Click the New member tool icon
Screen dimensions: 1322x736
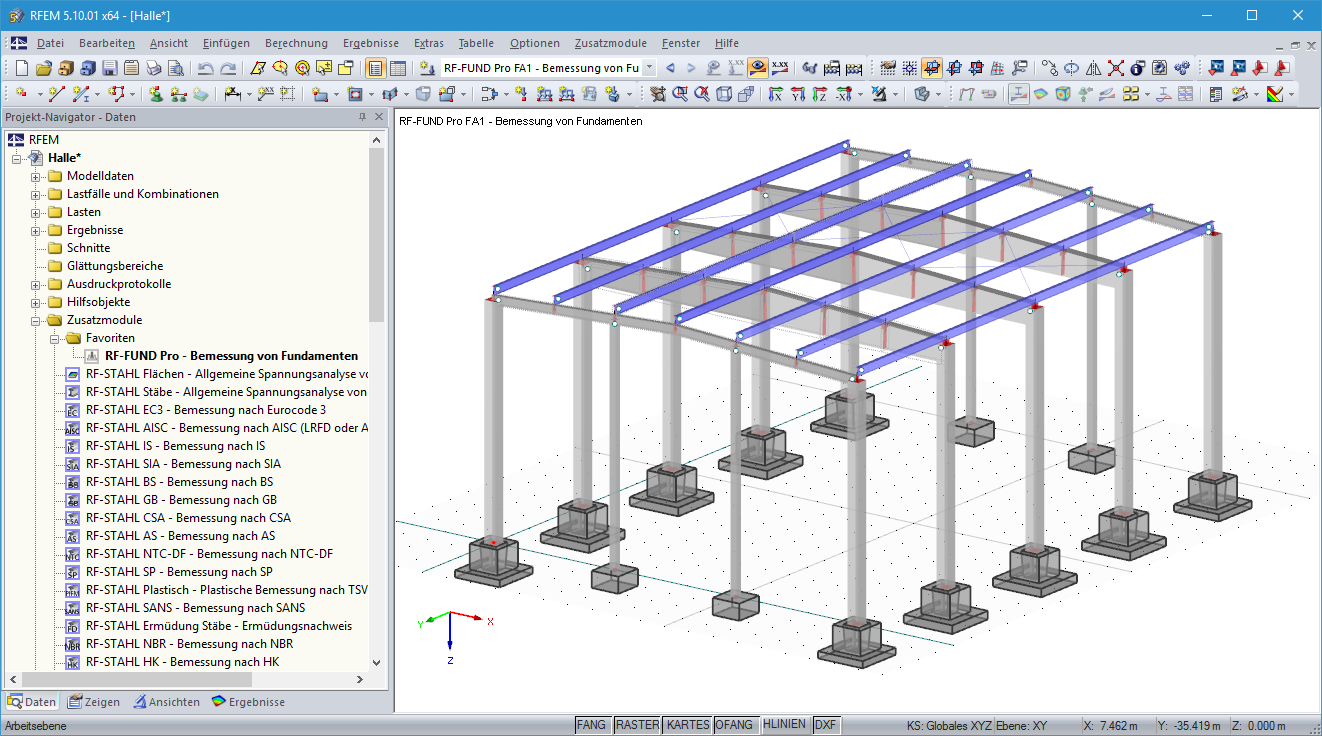pyautogui.click(x=80, y=94)
